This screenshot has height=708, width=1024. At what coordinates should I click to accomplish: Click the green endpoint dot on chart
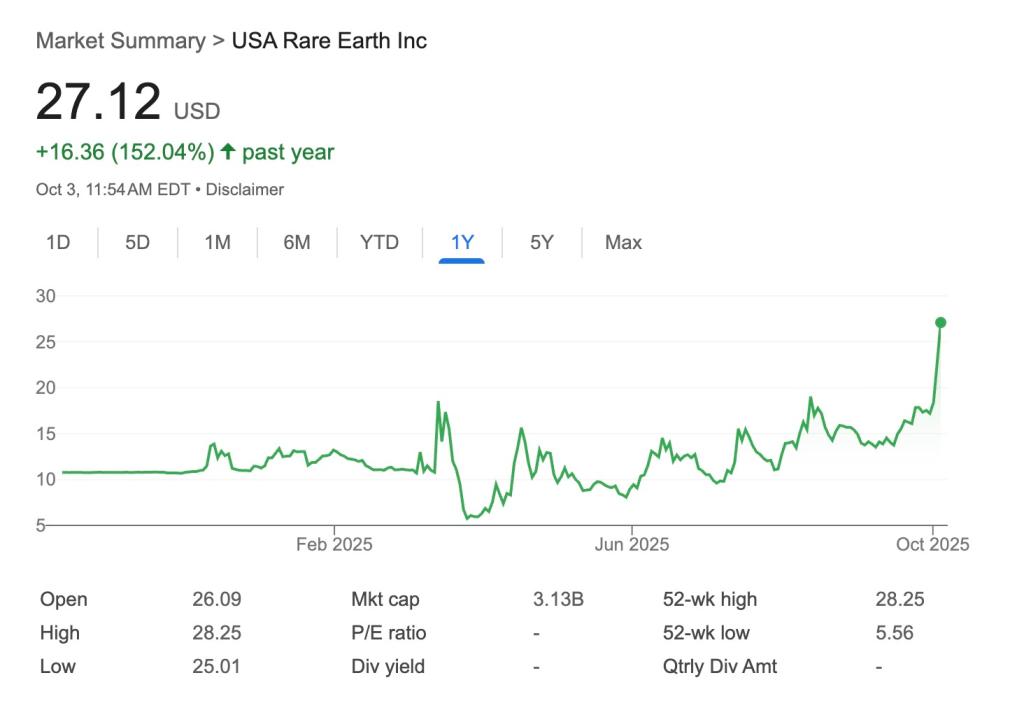pos(940,322)
